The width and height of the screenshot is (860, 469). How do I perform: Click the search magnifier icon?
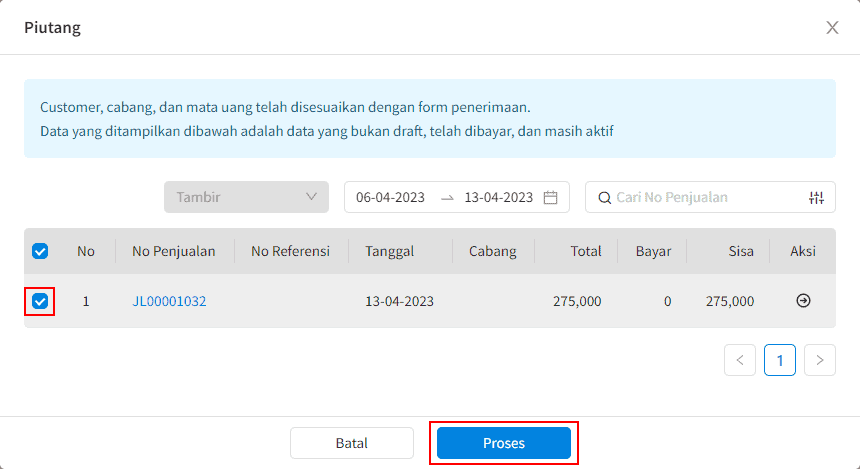coord(604,197)
